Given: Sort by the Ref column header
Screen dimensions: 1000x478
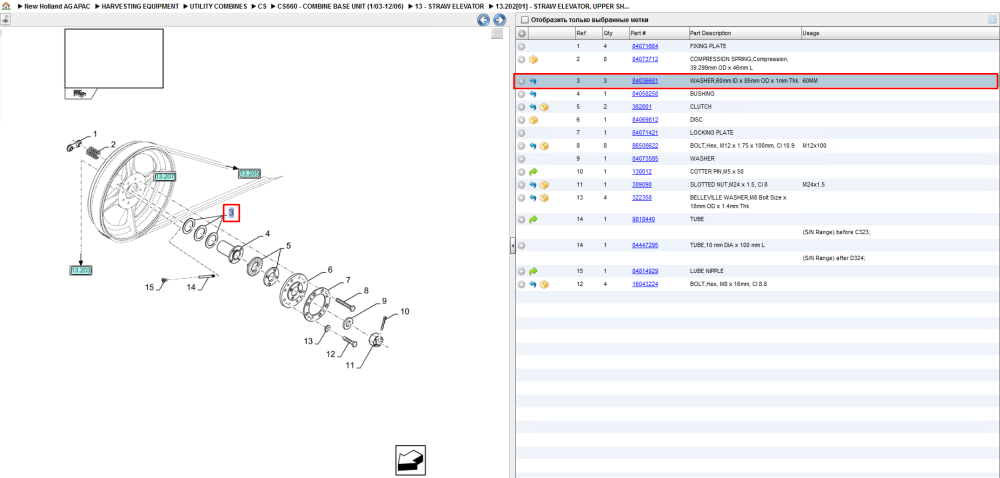Looking at the screenshot, I should (x=581, y=33).
